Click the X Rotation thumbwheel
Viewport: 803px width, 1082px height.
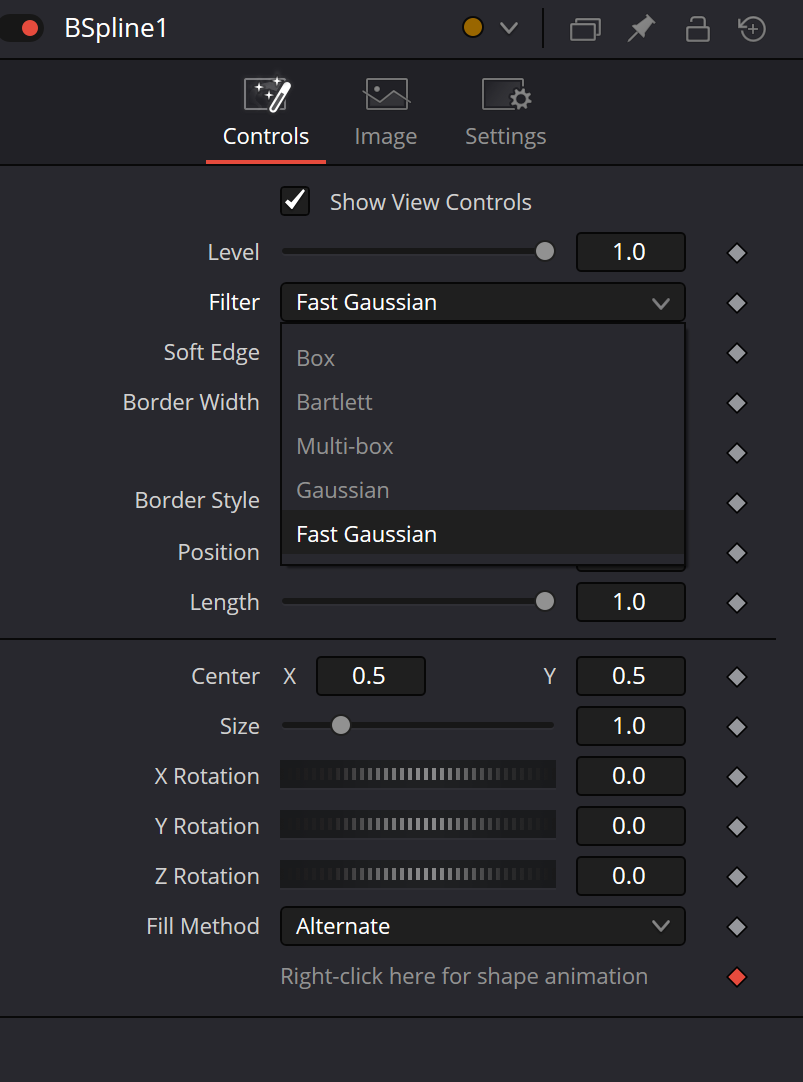[418, 774]
